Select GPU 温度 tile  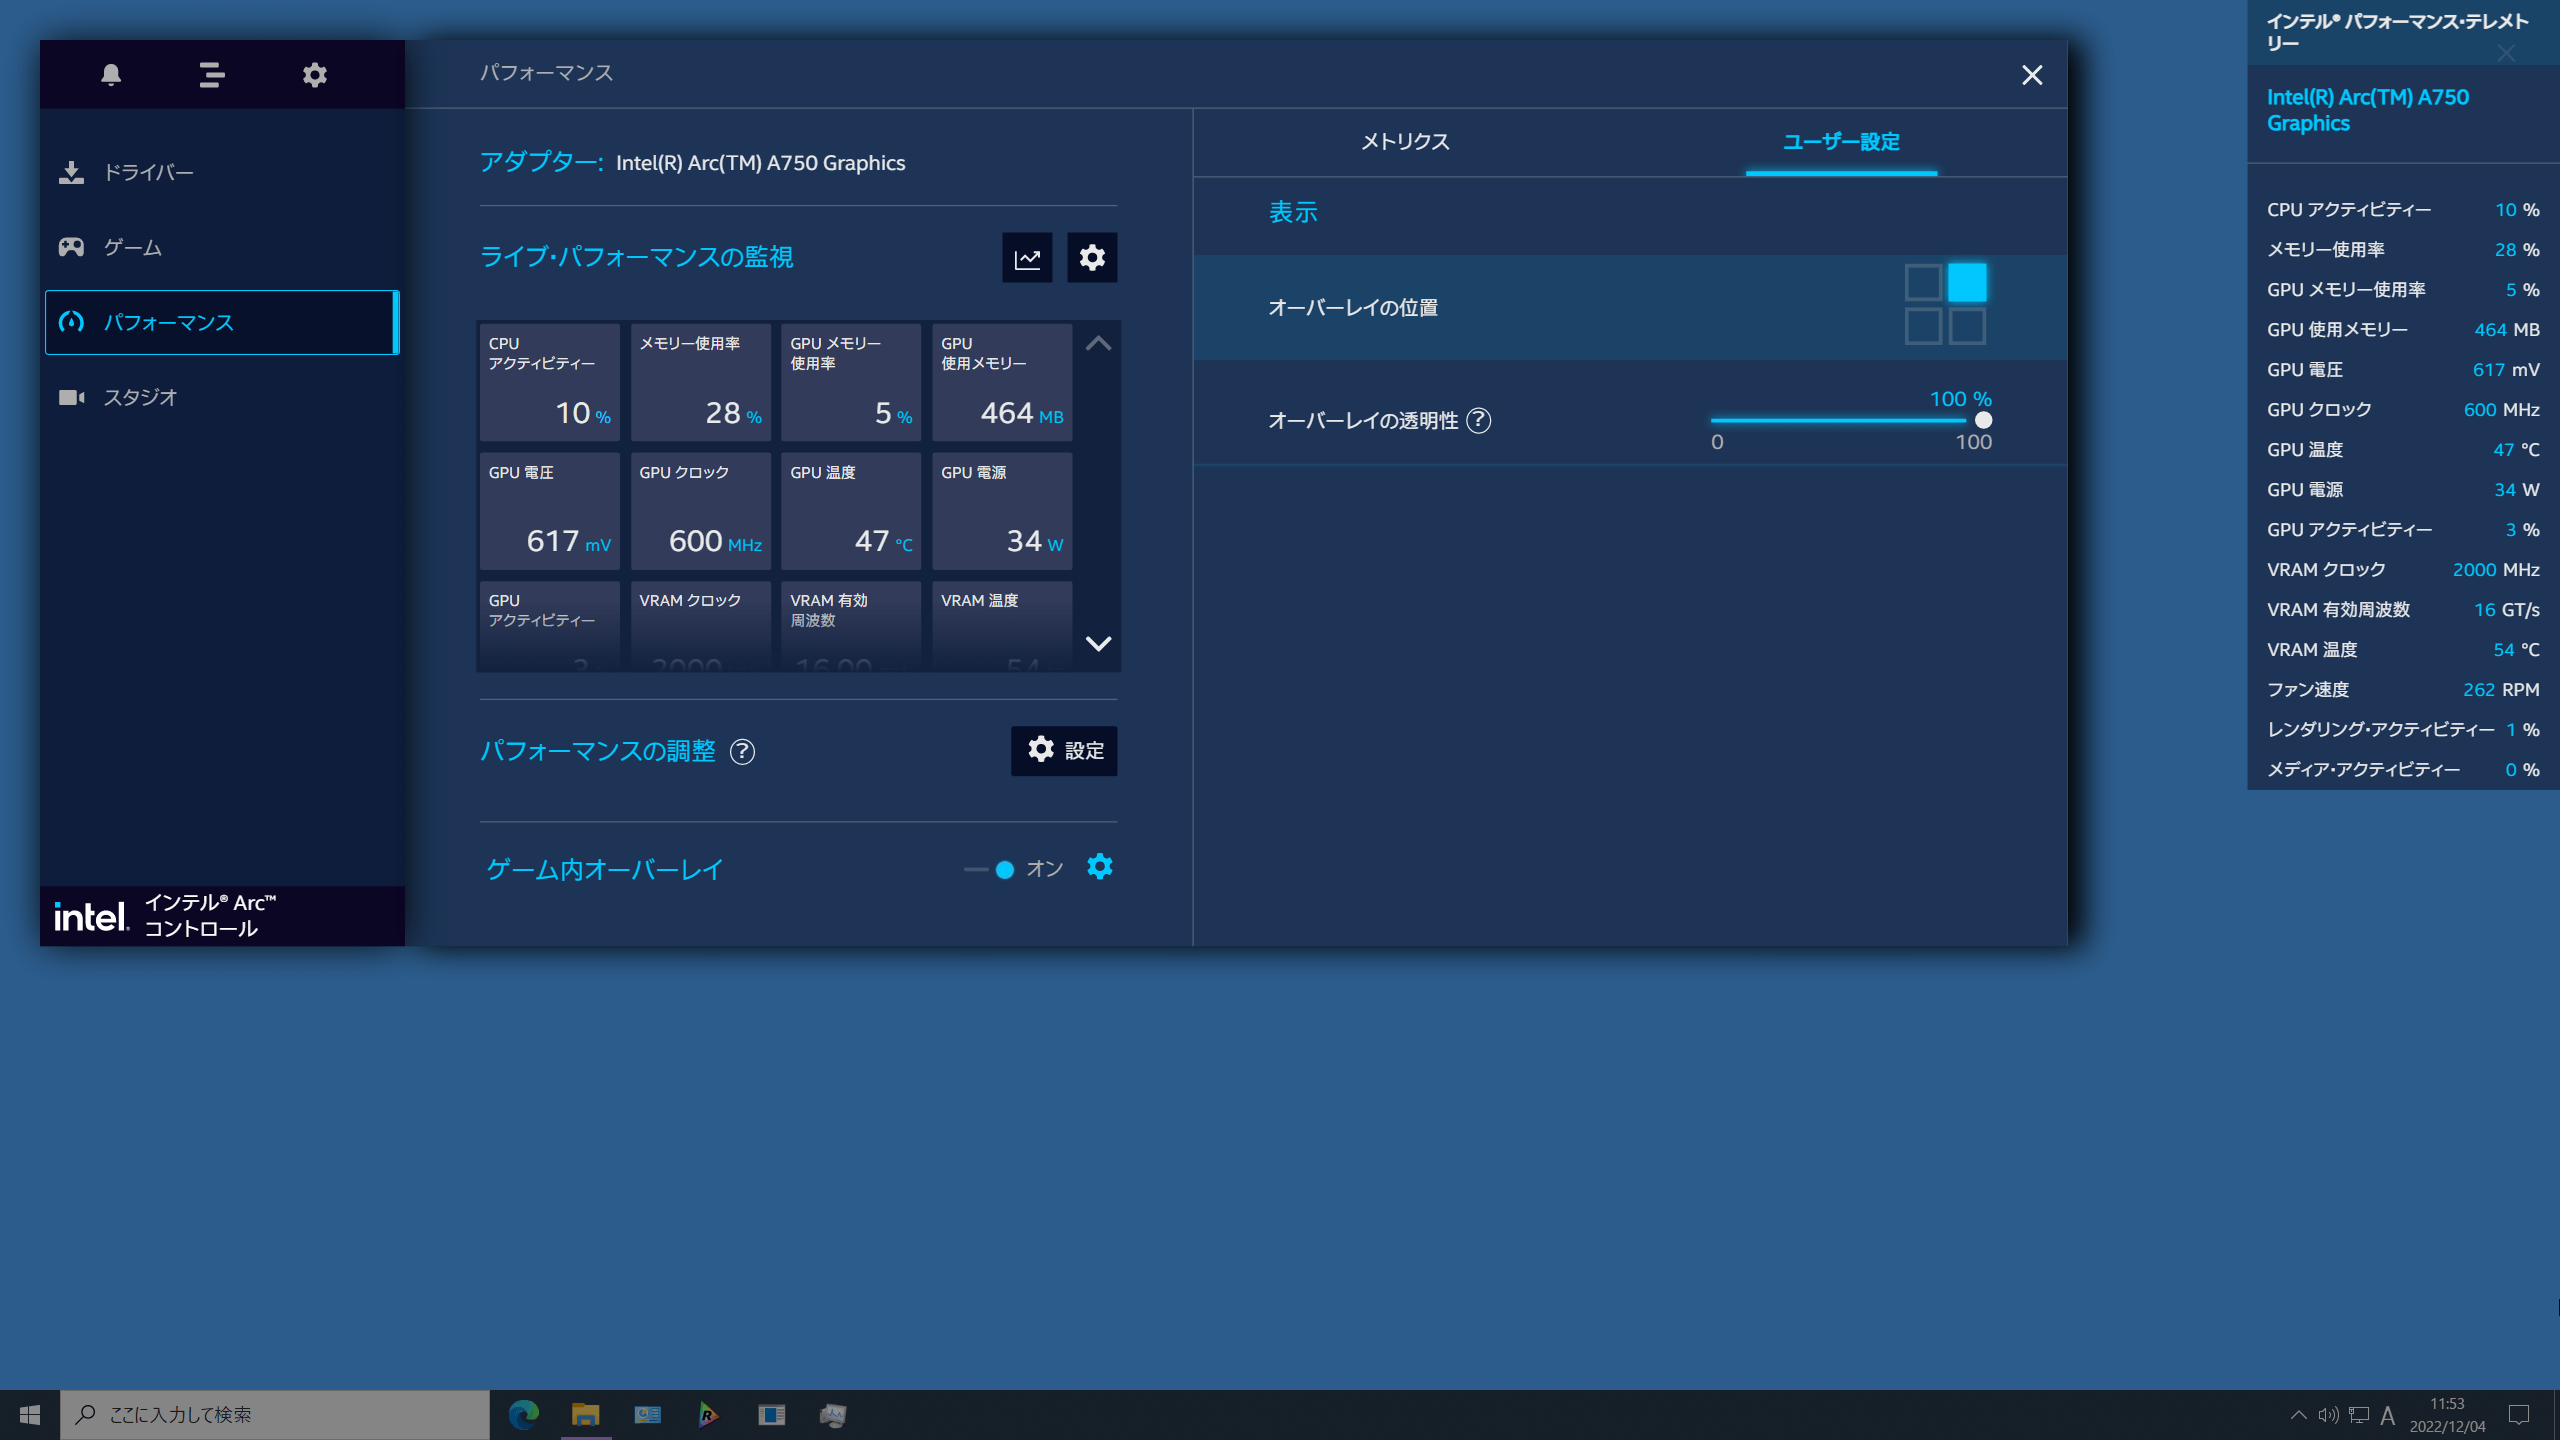[x=851, y=511]
